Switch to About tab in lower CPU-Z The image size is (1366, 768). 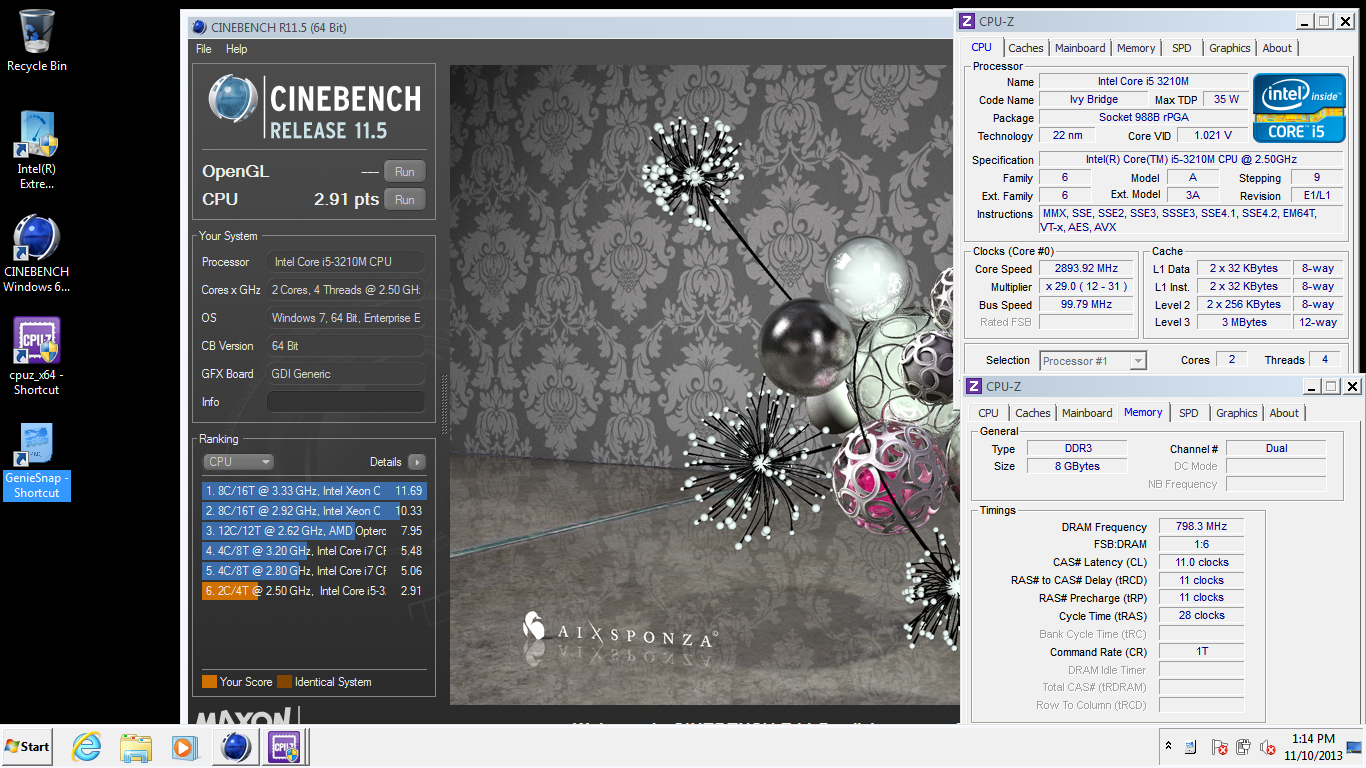click(1284, 413)
